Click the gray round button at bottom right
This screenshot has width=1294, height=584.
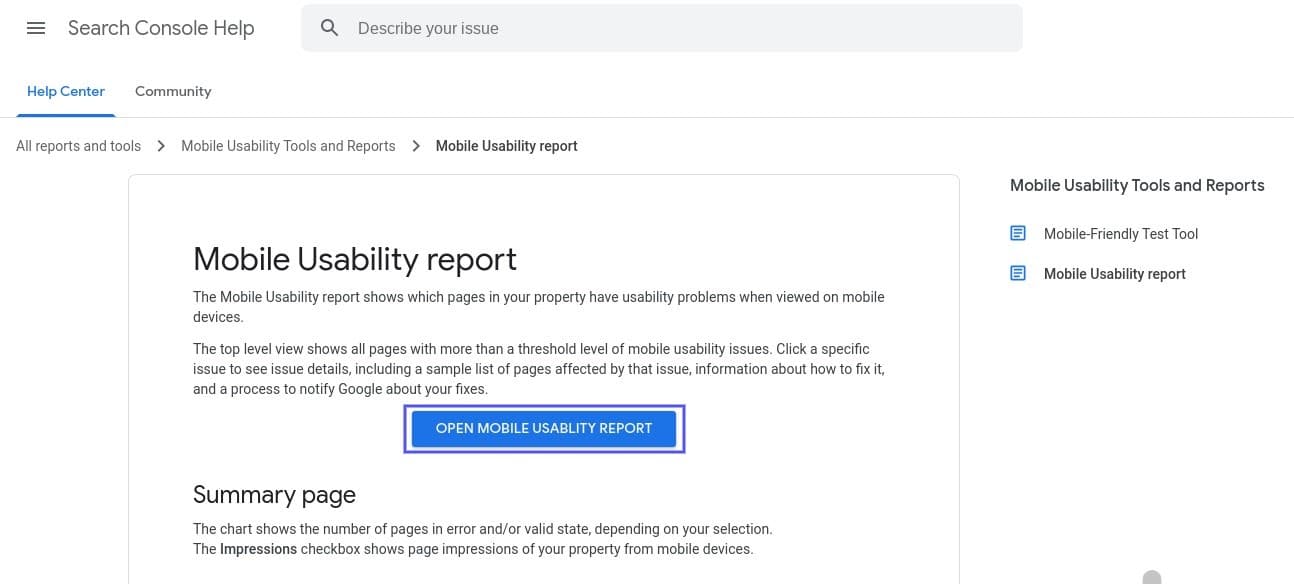pyautogui.click(x=1152, y=577)
